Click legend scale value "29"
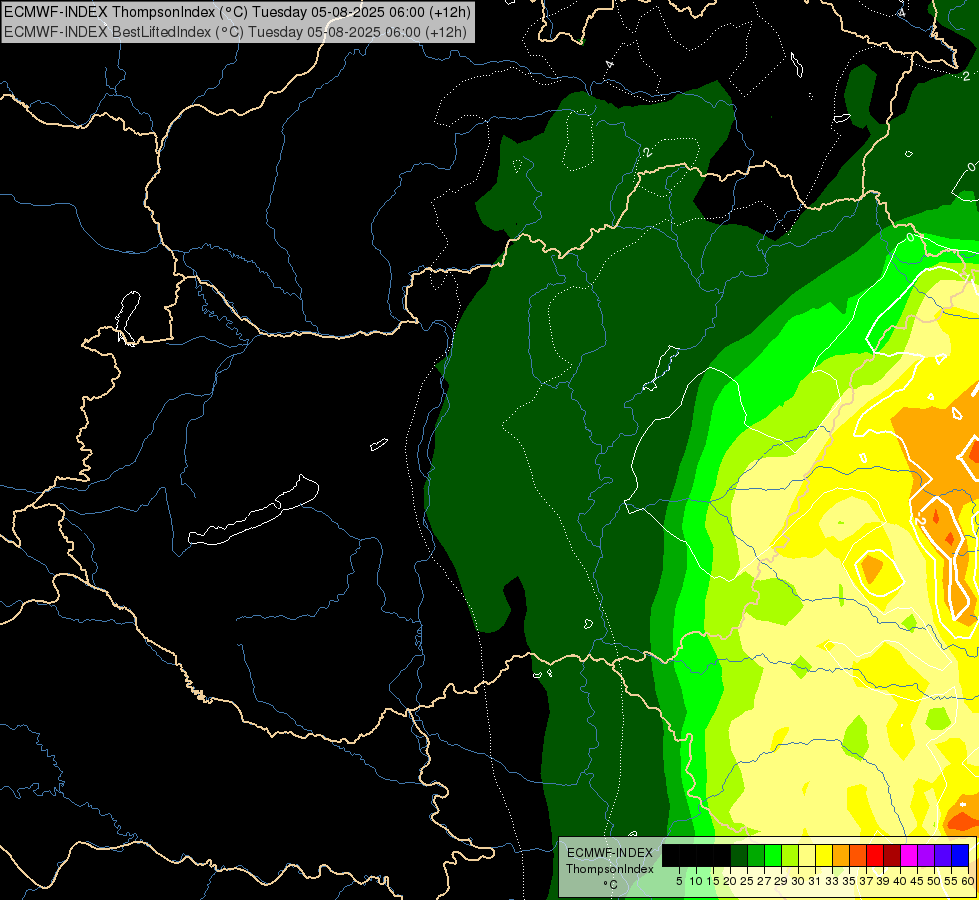The image size is (979, 900). pyautogui.click(x=781, y=881)
